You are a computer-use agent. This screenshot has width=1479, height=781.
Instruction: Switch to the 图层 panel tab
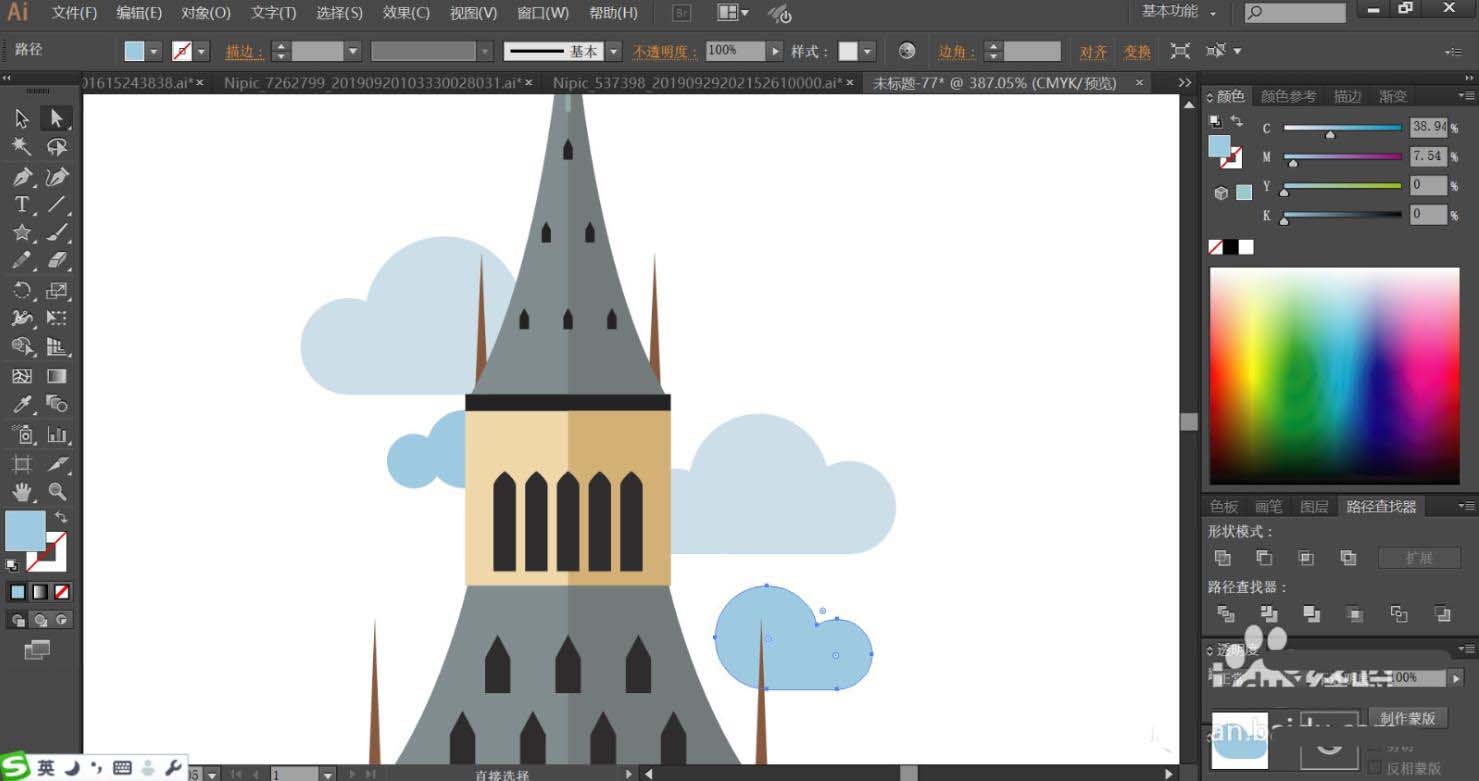pyautogui.click(x=1314, y=507)
